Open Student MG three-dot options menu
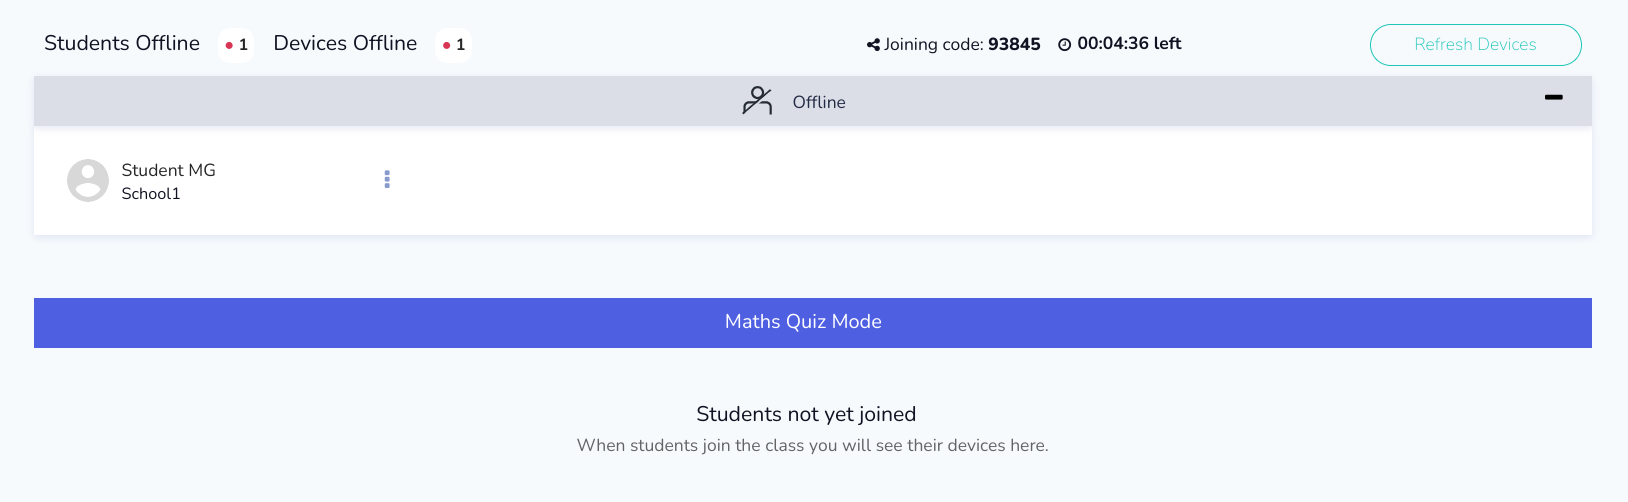 387,179
